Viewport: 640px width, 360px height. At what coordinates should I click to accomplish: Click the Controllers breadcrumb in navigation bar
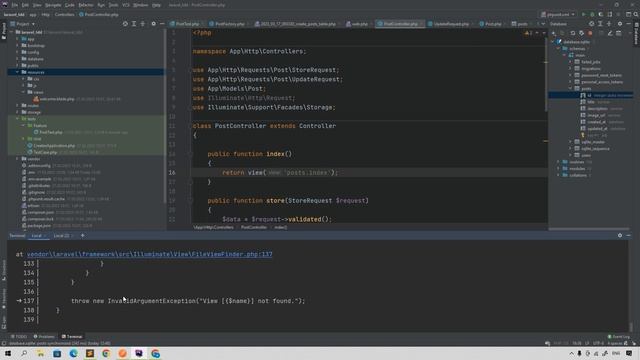coord(64,14)
